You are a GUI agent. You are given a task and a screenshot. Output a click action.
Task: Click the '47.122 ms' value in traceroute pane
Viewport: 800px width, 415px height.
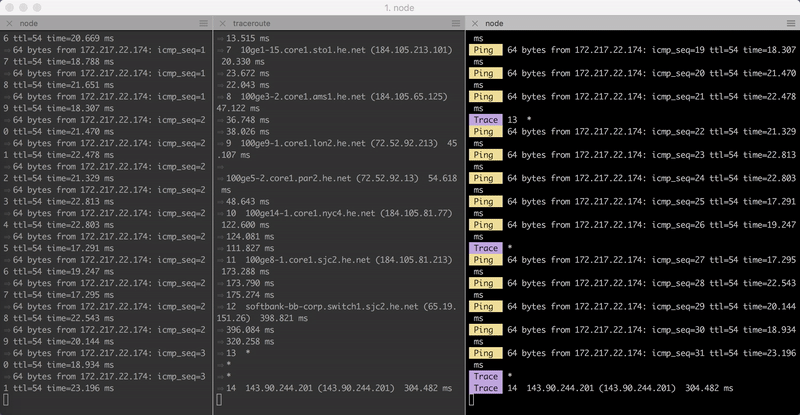pos(238,108)
